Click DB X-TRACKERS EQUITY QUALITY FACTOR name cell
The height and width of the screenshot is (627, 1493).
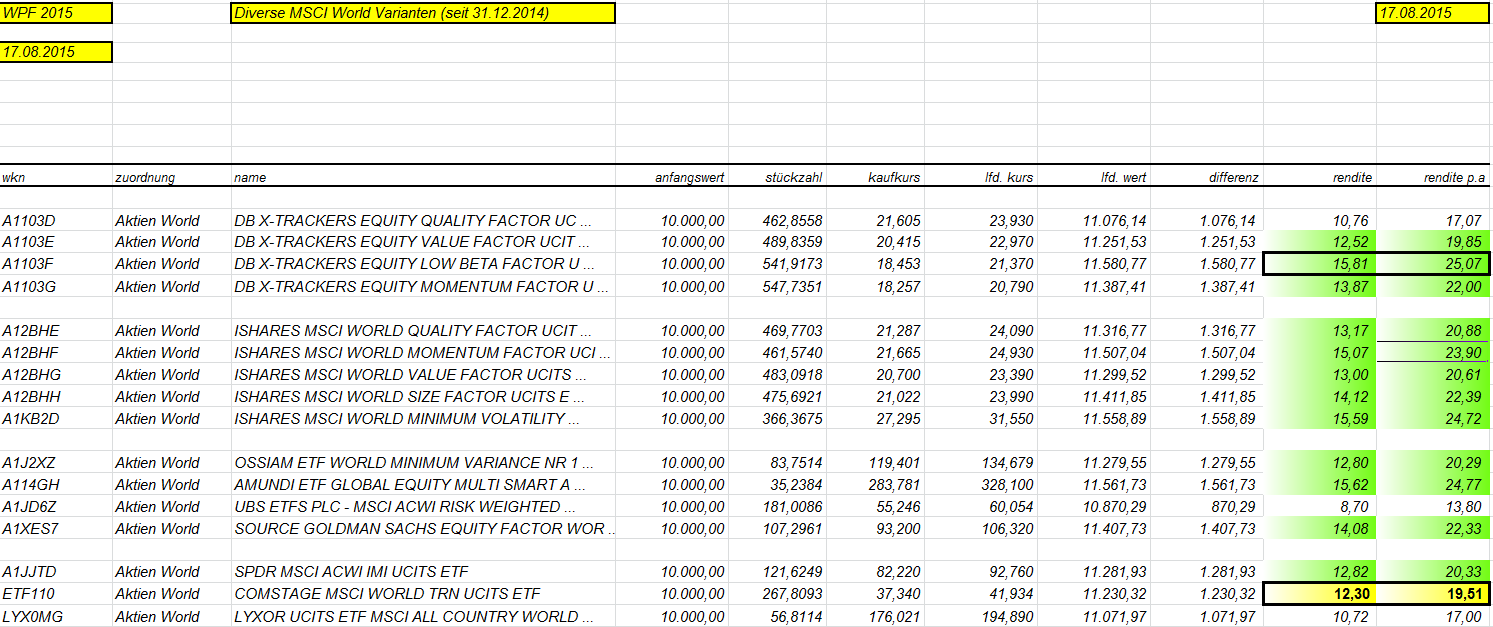422,220
